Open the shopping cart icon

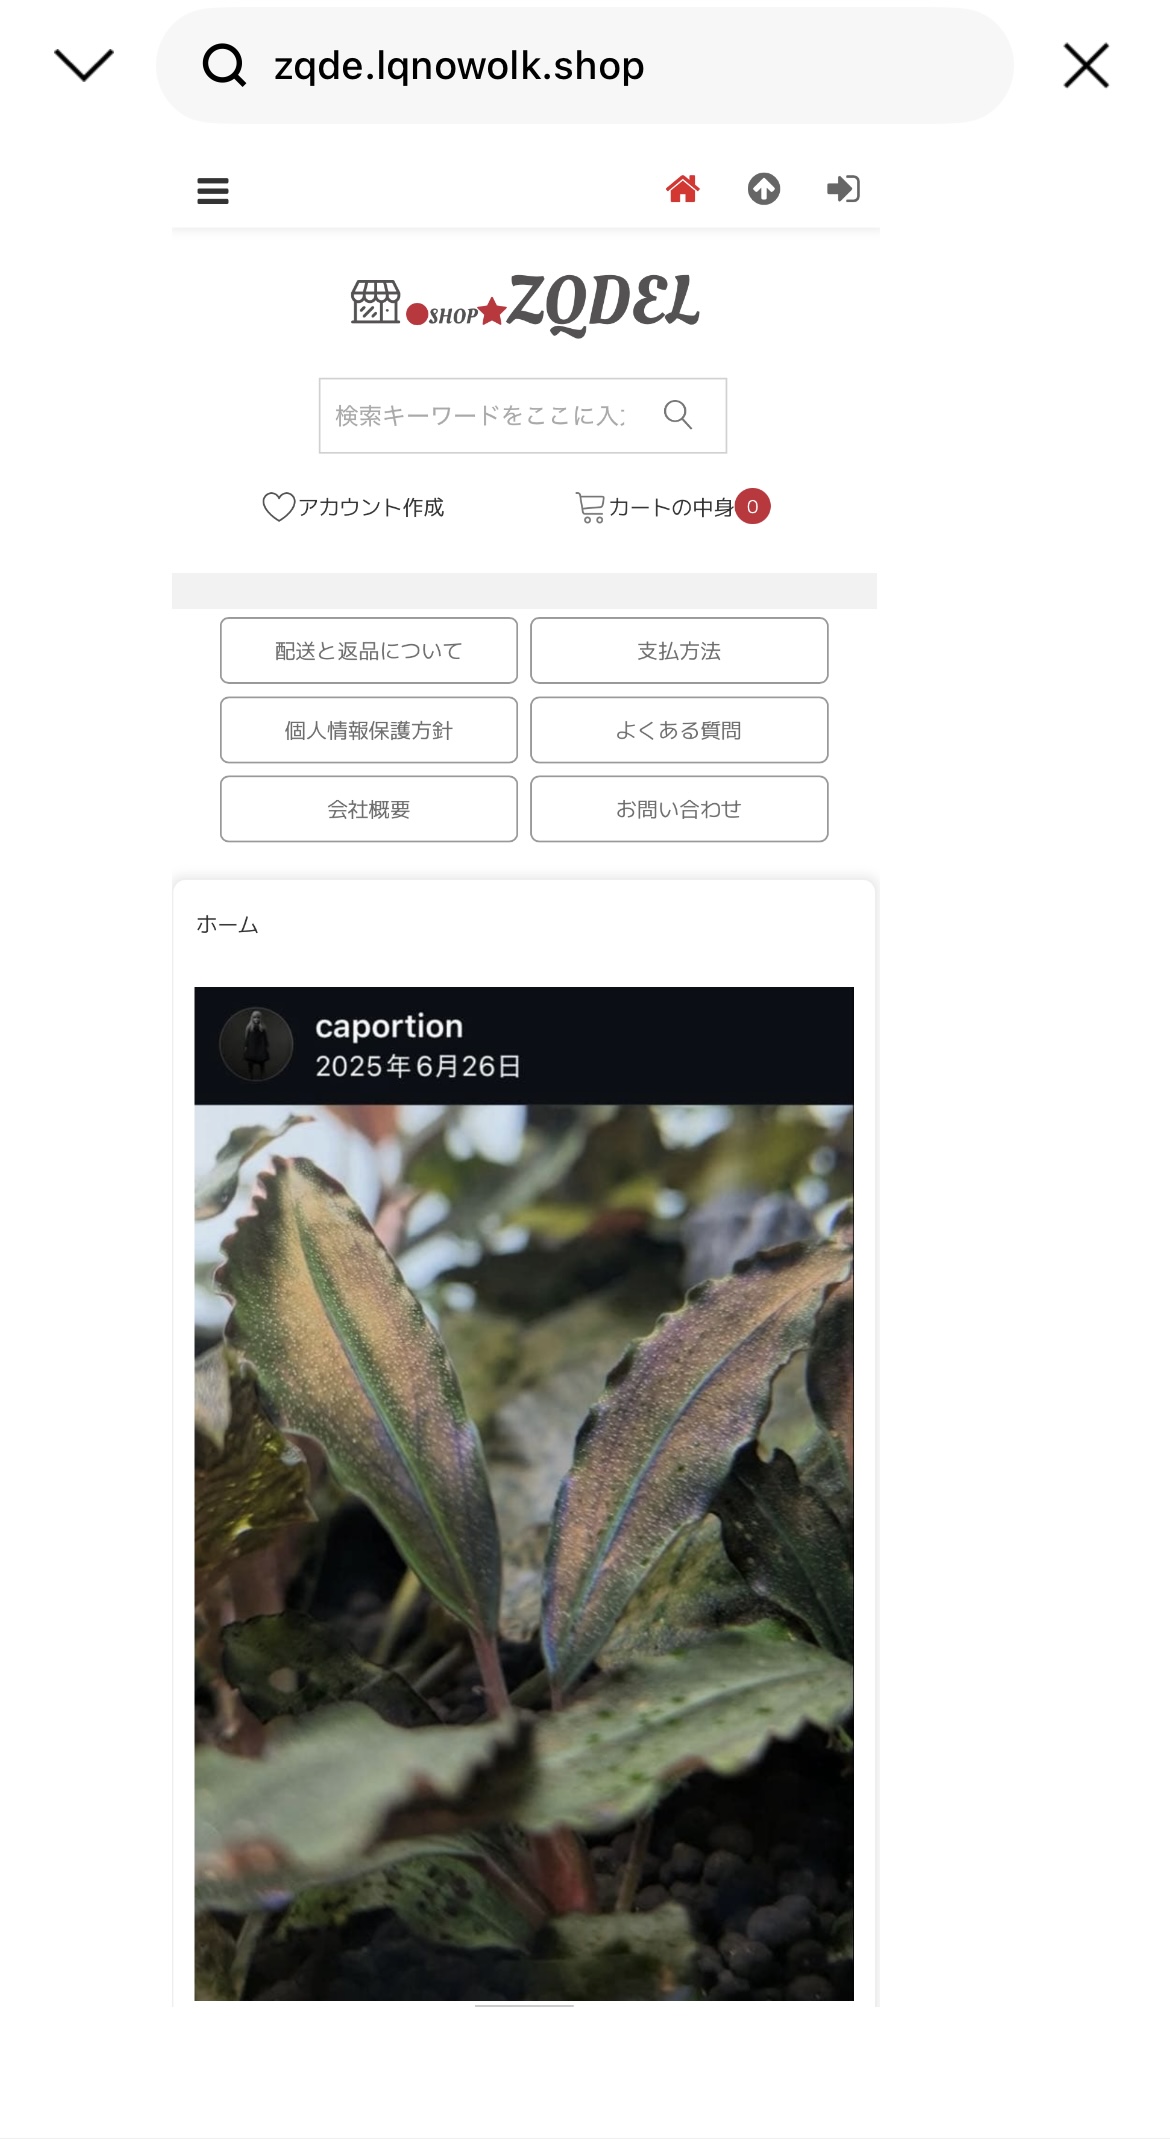590,507
